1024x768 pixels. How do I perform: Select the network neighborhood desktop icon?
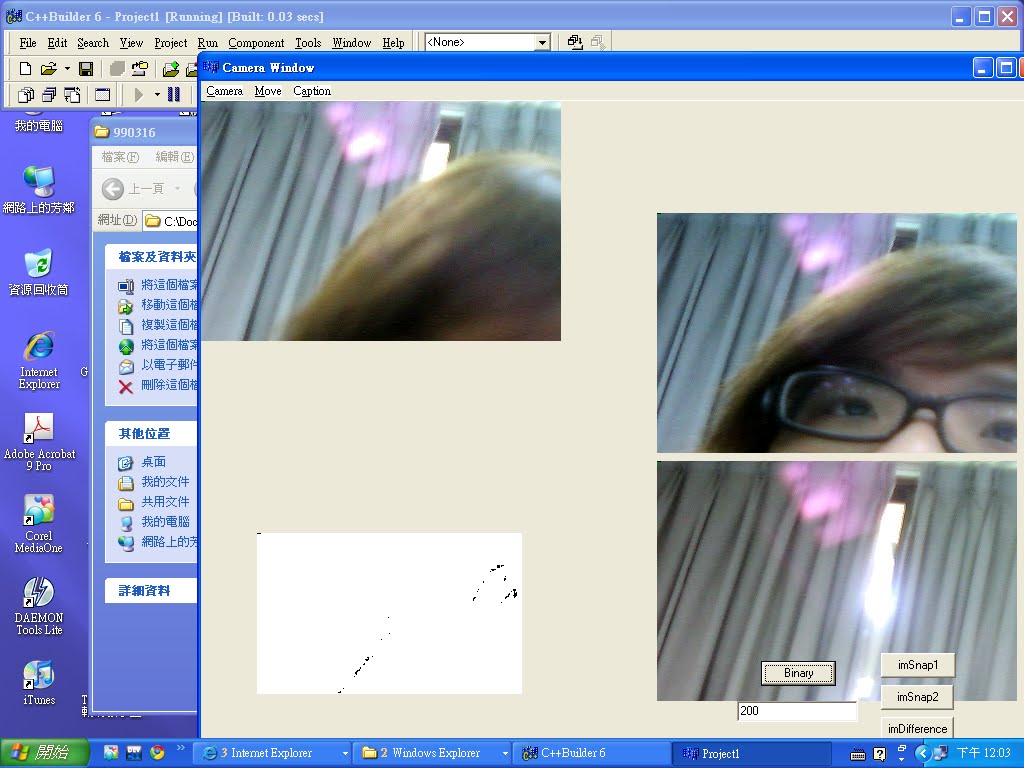(39, 189)
